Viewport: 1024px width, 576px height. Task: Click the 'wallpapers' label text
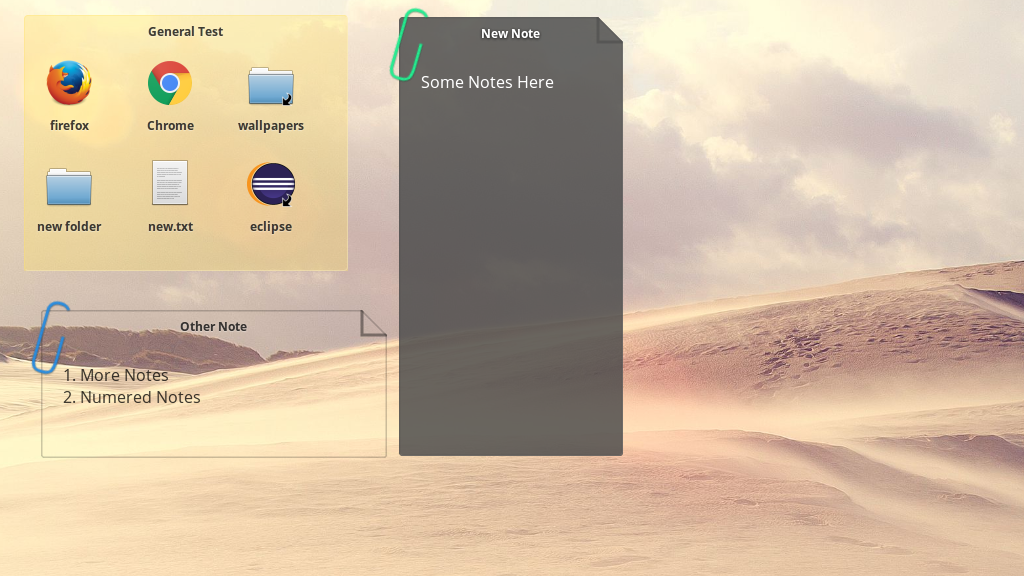pos(271,126)
